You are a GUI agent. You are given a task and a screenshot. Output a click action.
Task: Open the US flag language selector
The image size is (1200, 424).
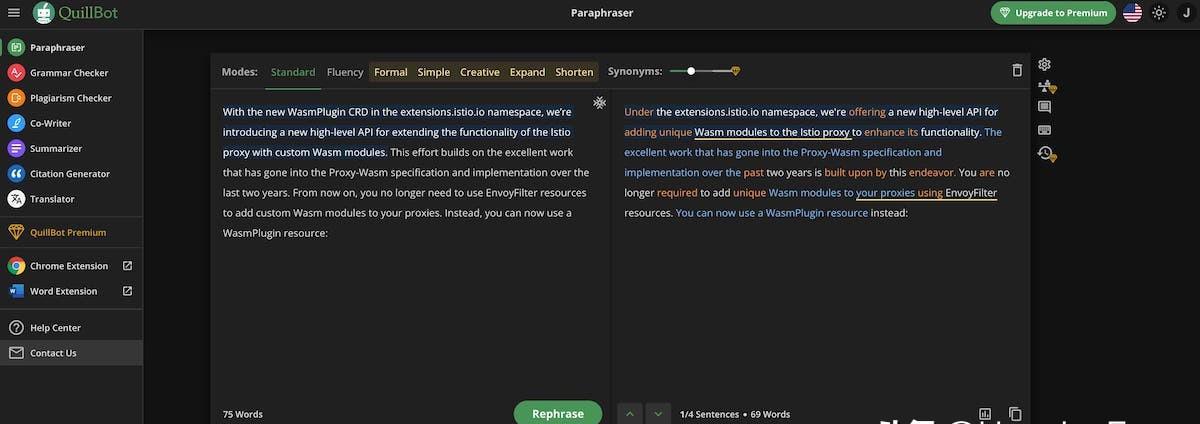[1132, 13]
